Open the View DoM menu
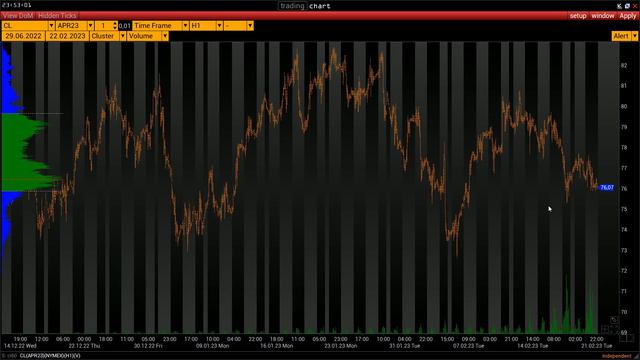640x360 pixels. click(x=18, y=16)
